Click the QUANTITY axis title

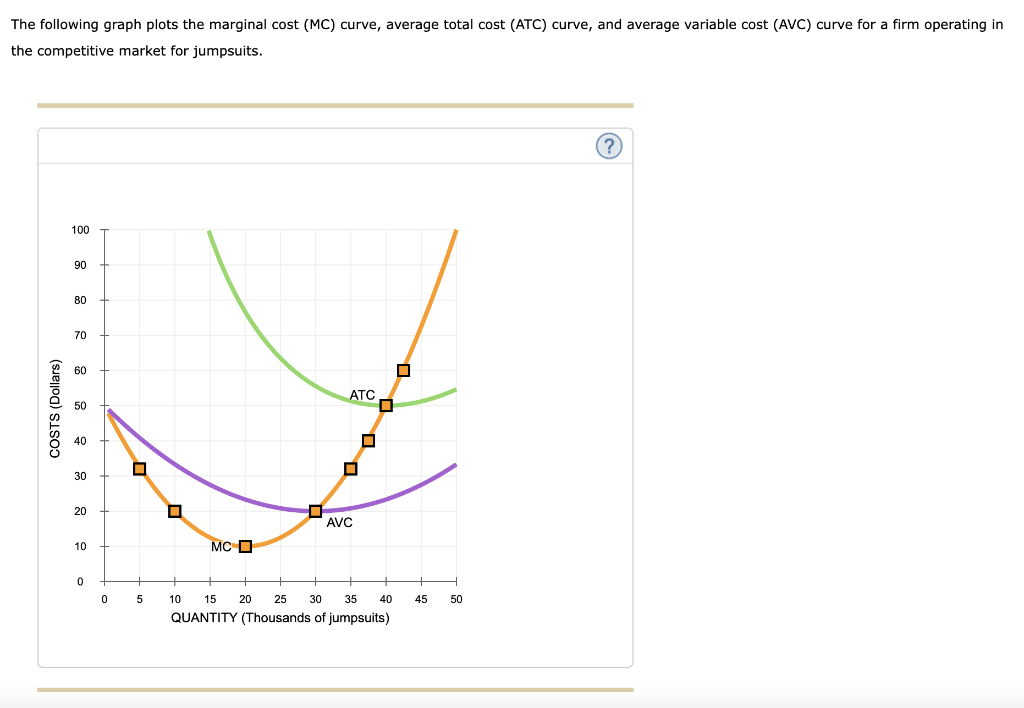pyautogui.click(x=280, y=617)
